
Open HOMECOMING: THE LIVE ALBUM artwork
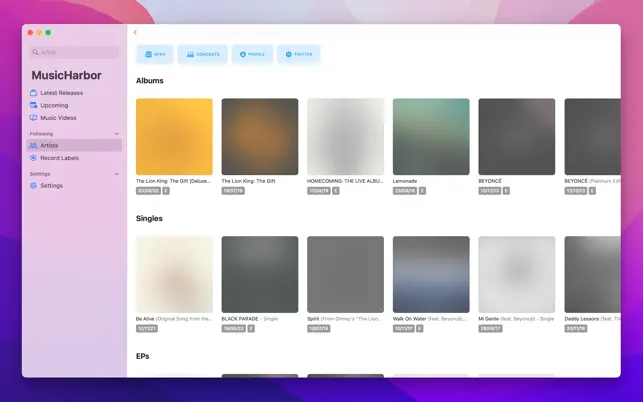(346, 137)
